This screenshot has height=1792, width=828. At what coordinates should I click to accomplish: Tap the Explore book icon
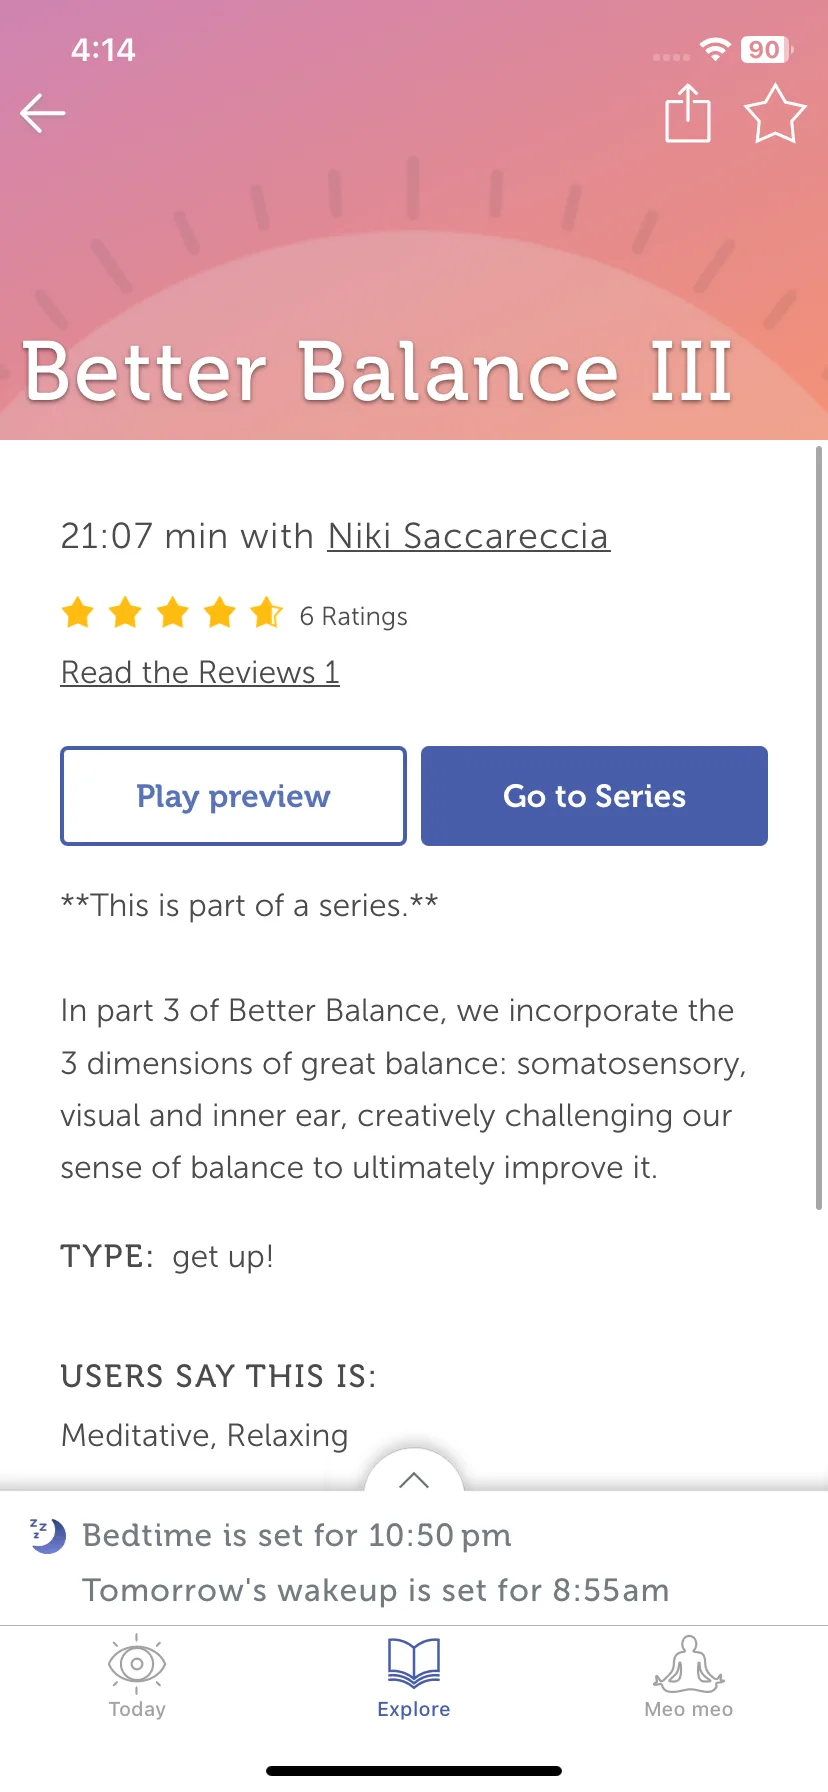(414, 1663)
